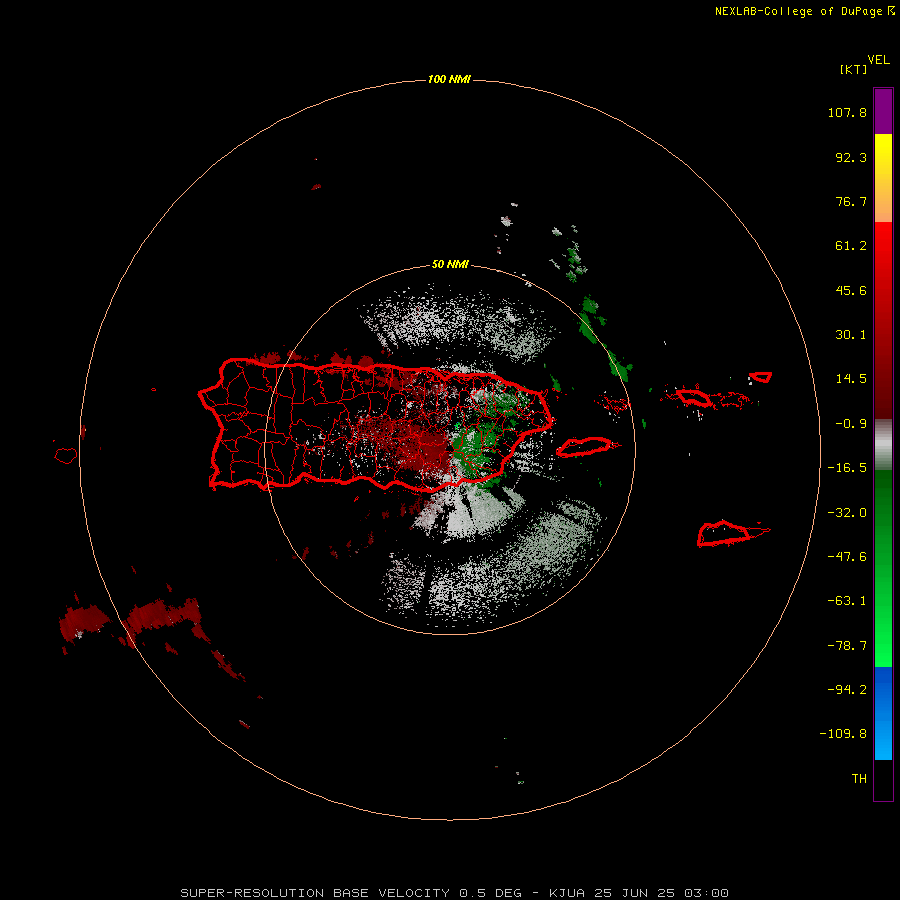Click the 100 NMI range ring label
Image resolution: width=900 pixels, height=900 pixels.
[x=449, y=79]
